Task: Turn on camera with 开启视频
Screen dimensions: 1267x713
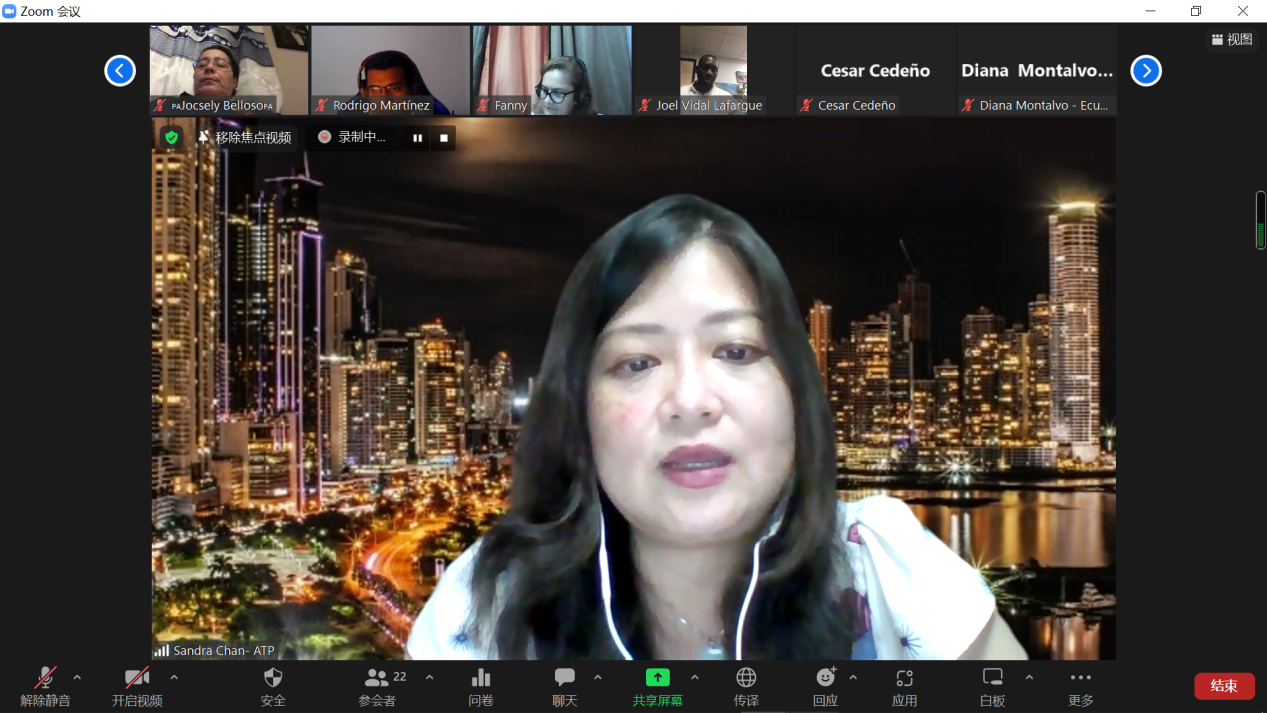Action: [x=137, y=678]
